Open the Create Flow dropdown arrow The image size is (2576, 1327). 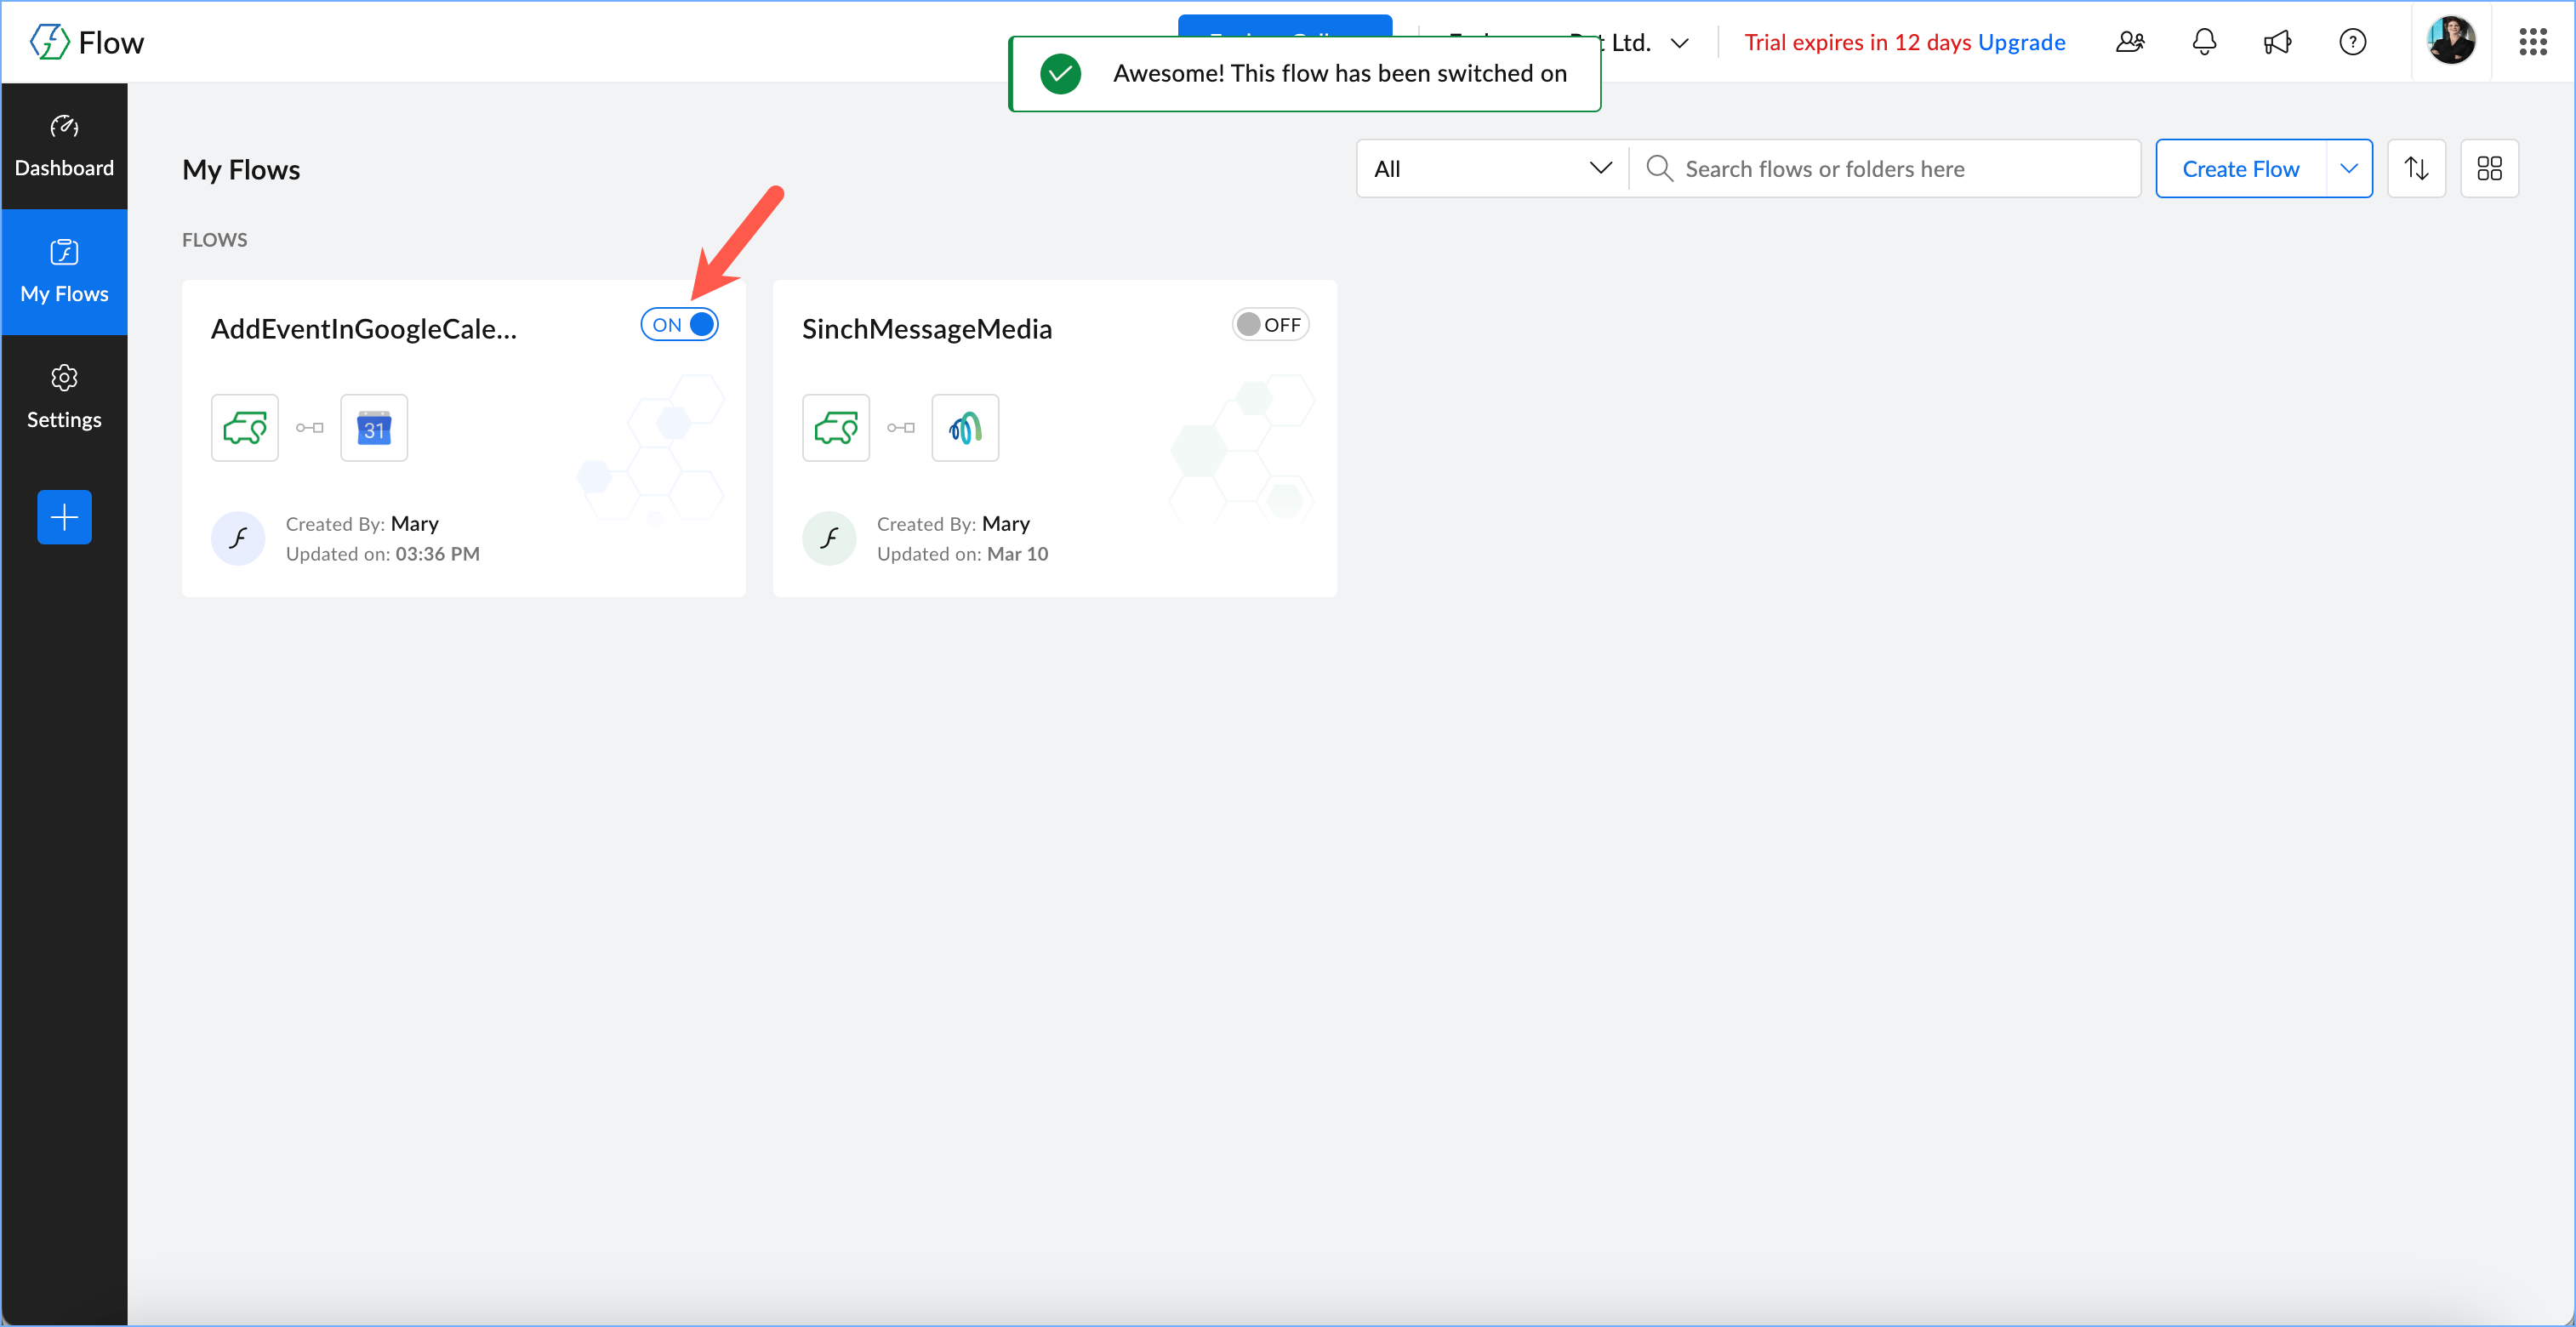[x=2349, y=168]
